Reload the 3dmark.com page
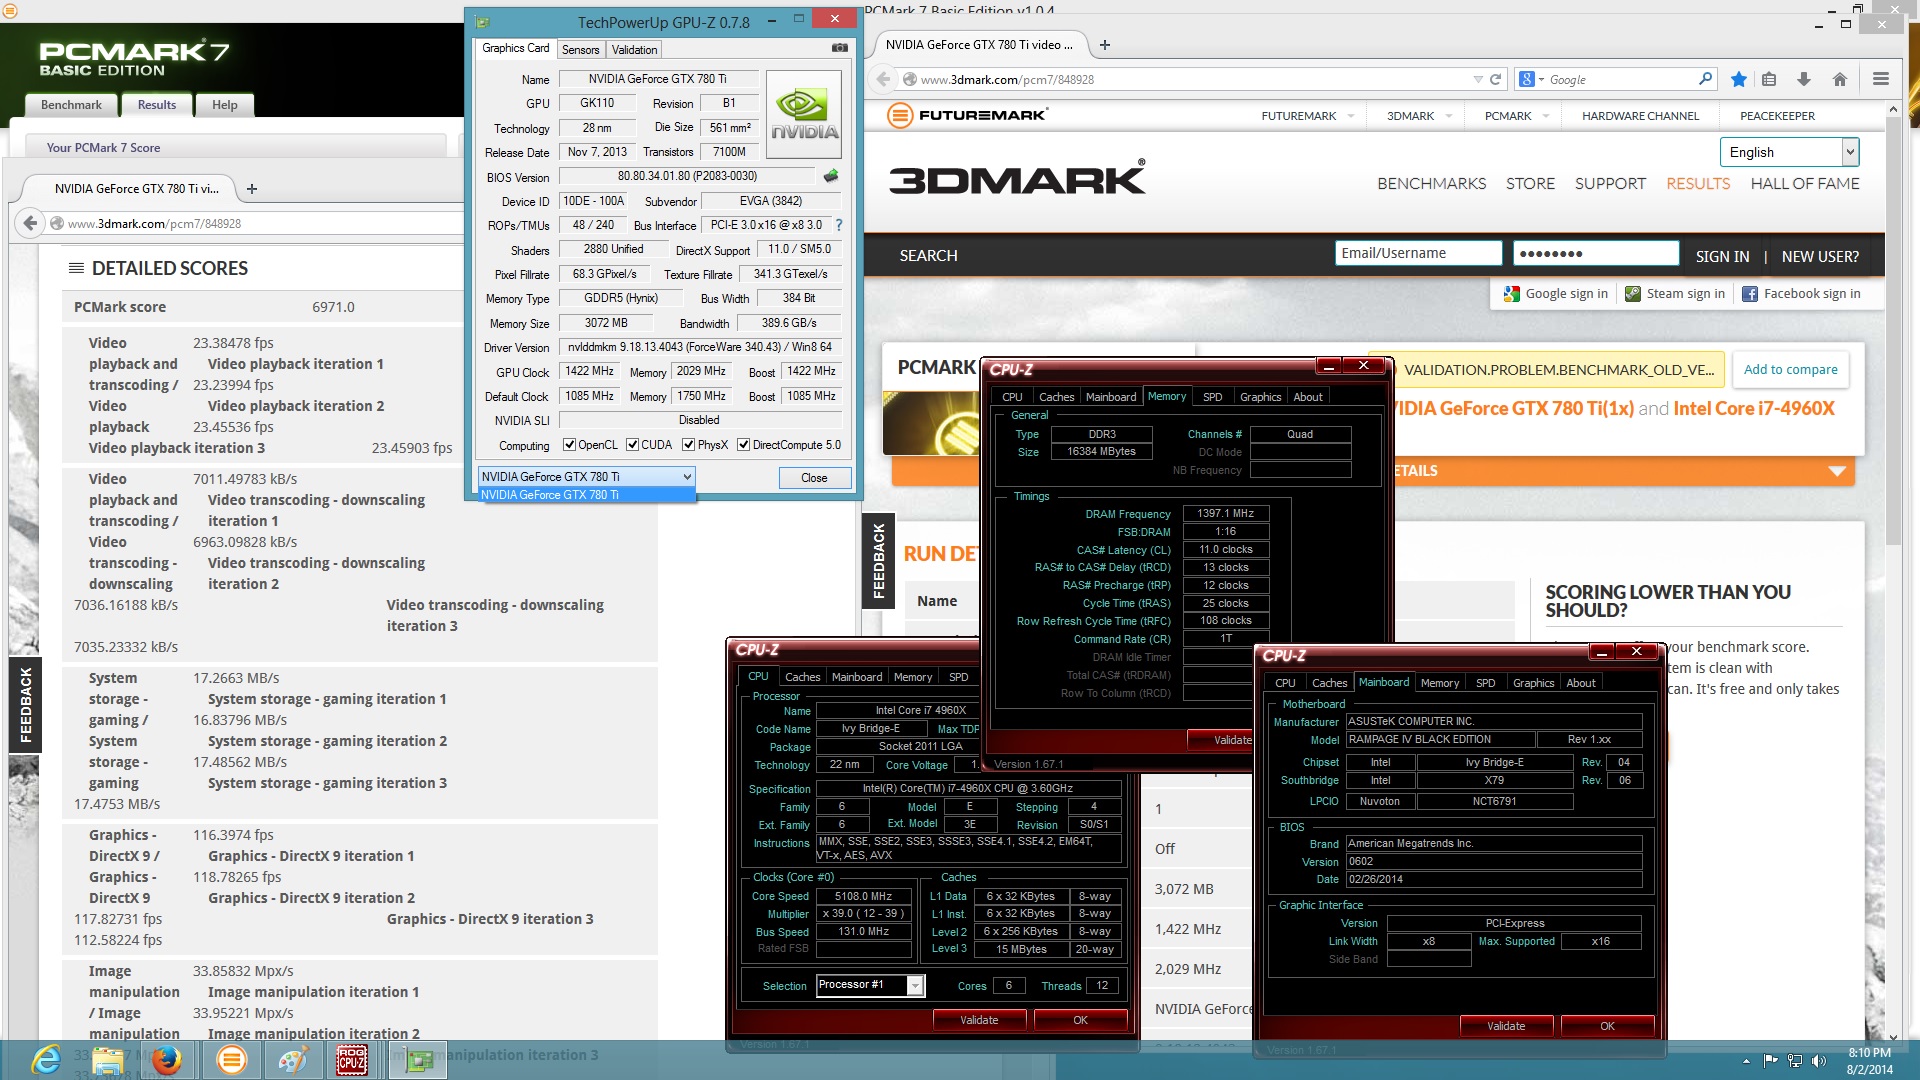The width and height of the screenshot is (1920, 1080). pyautogui.click(x=1496, y=79)
